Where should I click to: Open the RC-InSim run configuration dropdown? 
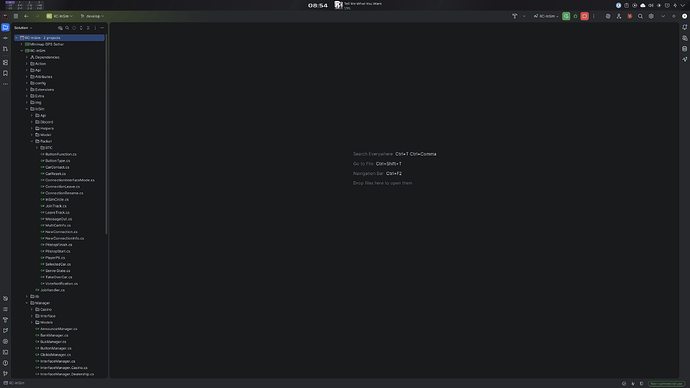546,16
